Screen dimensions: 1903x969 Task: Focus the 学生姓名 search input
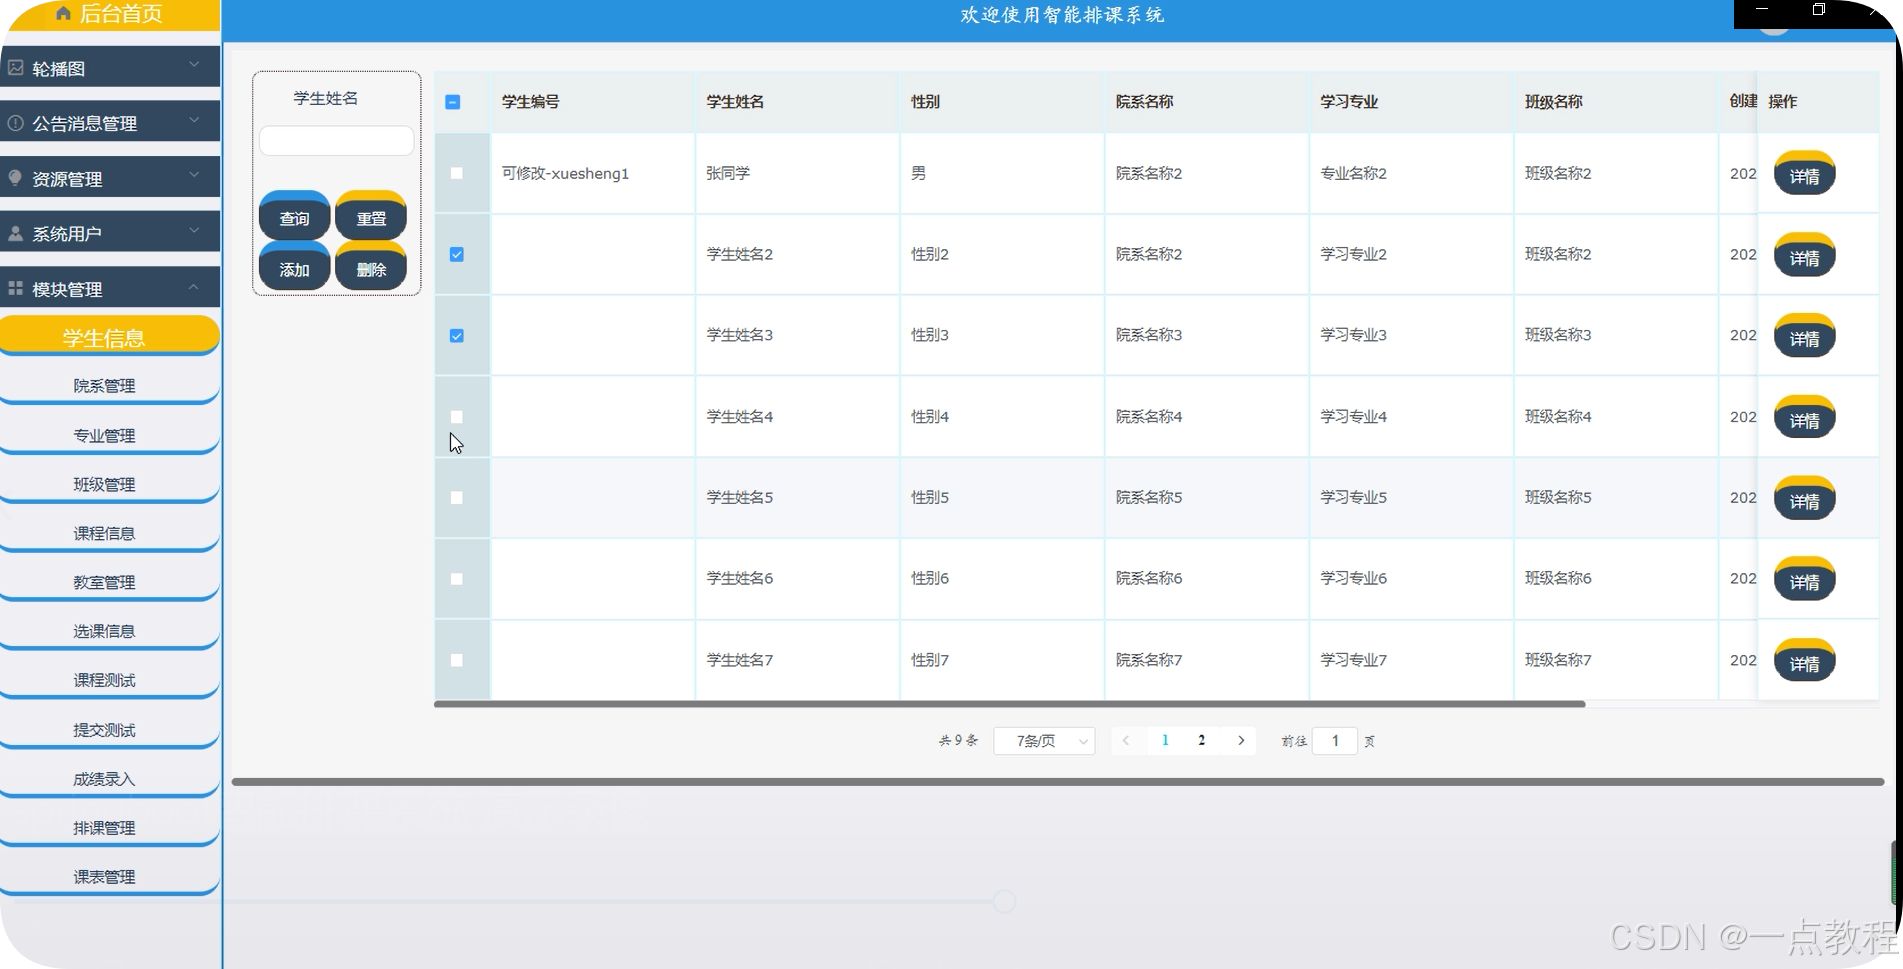pyautogui.click(x=336, y=141)
